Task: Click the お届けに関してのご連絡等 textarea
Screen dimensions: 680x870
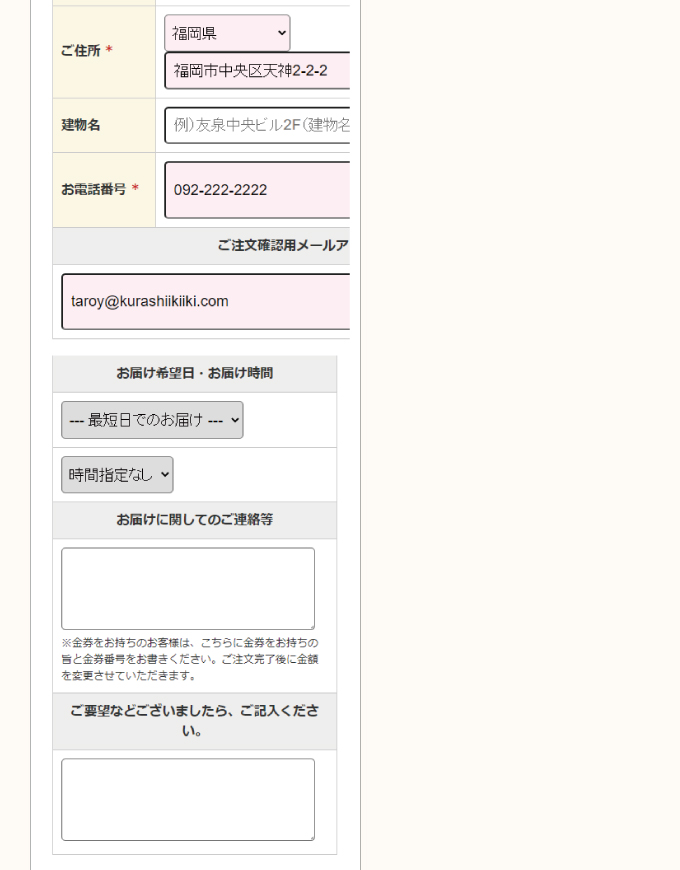Action: tap(188, 589)
